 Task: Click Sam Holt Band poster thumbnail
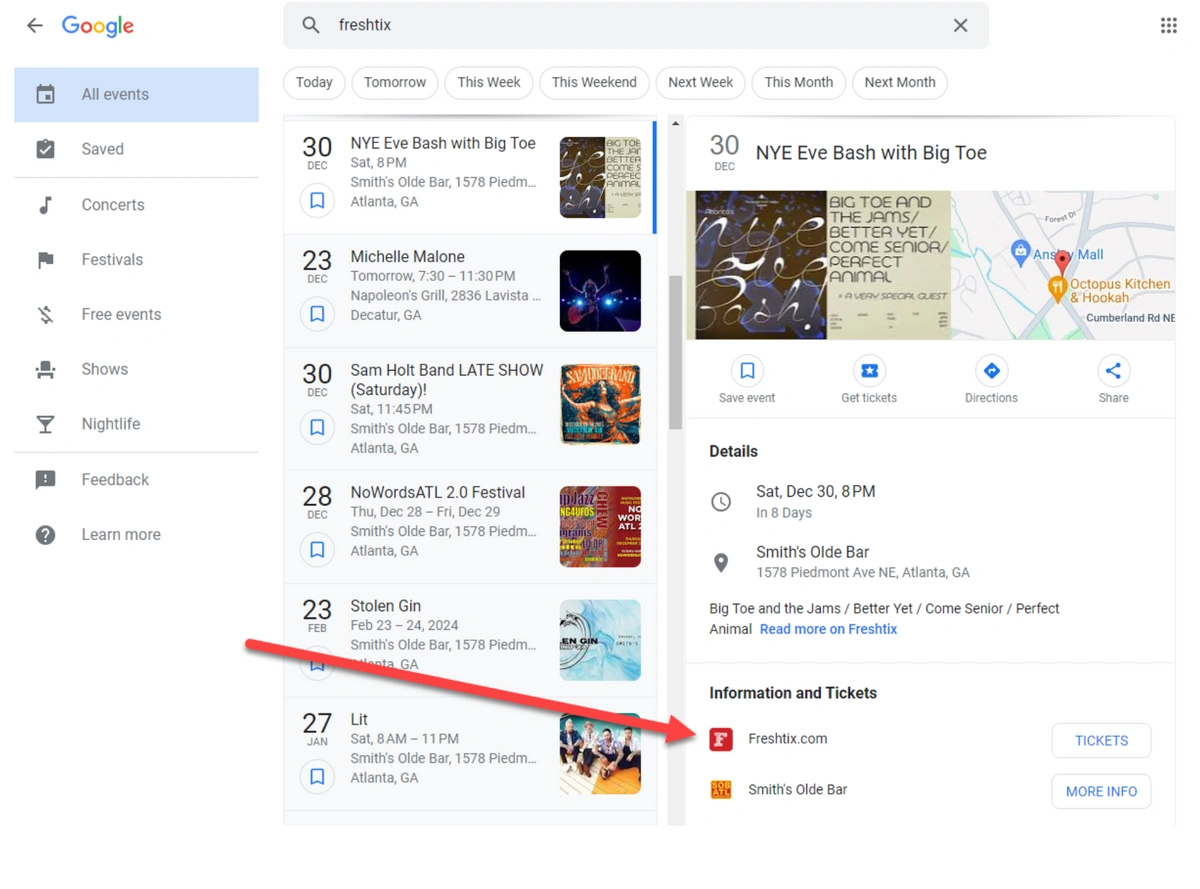[x=600, y=405]
